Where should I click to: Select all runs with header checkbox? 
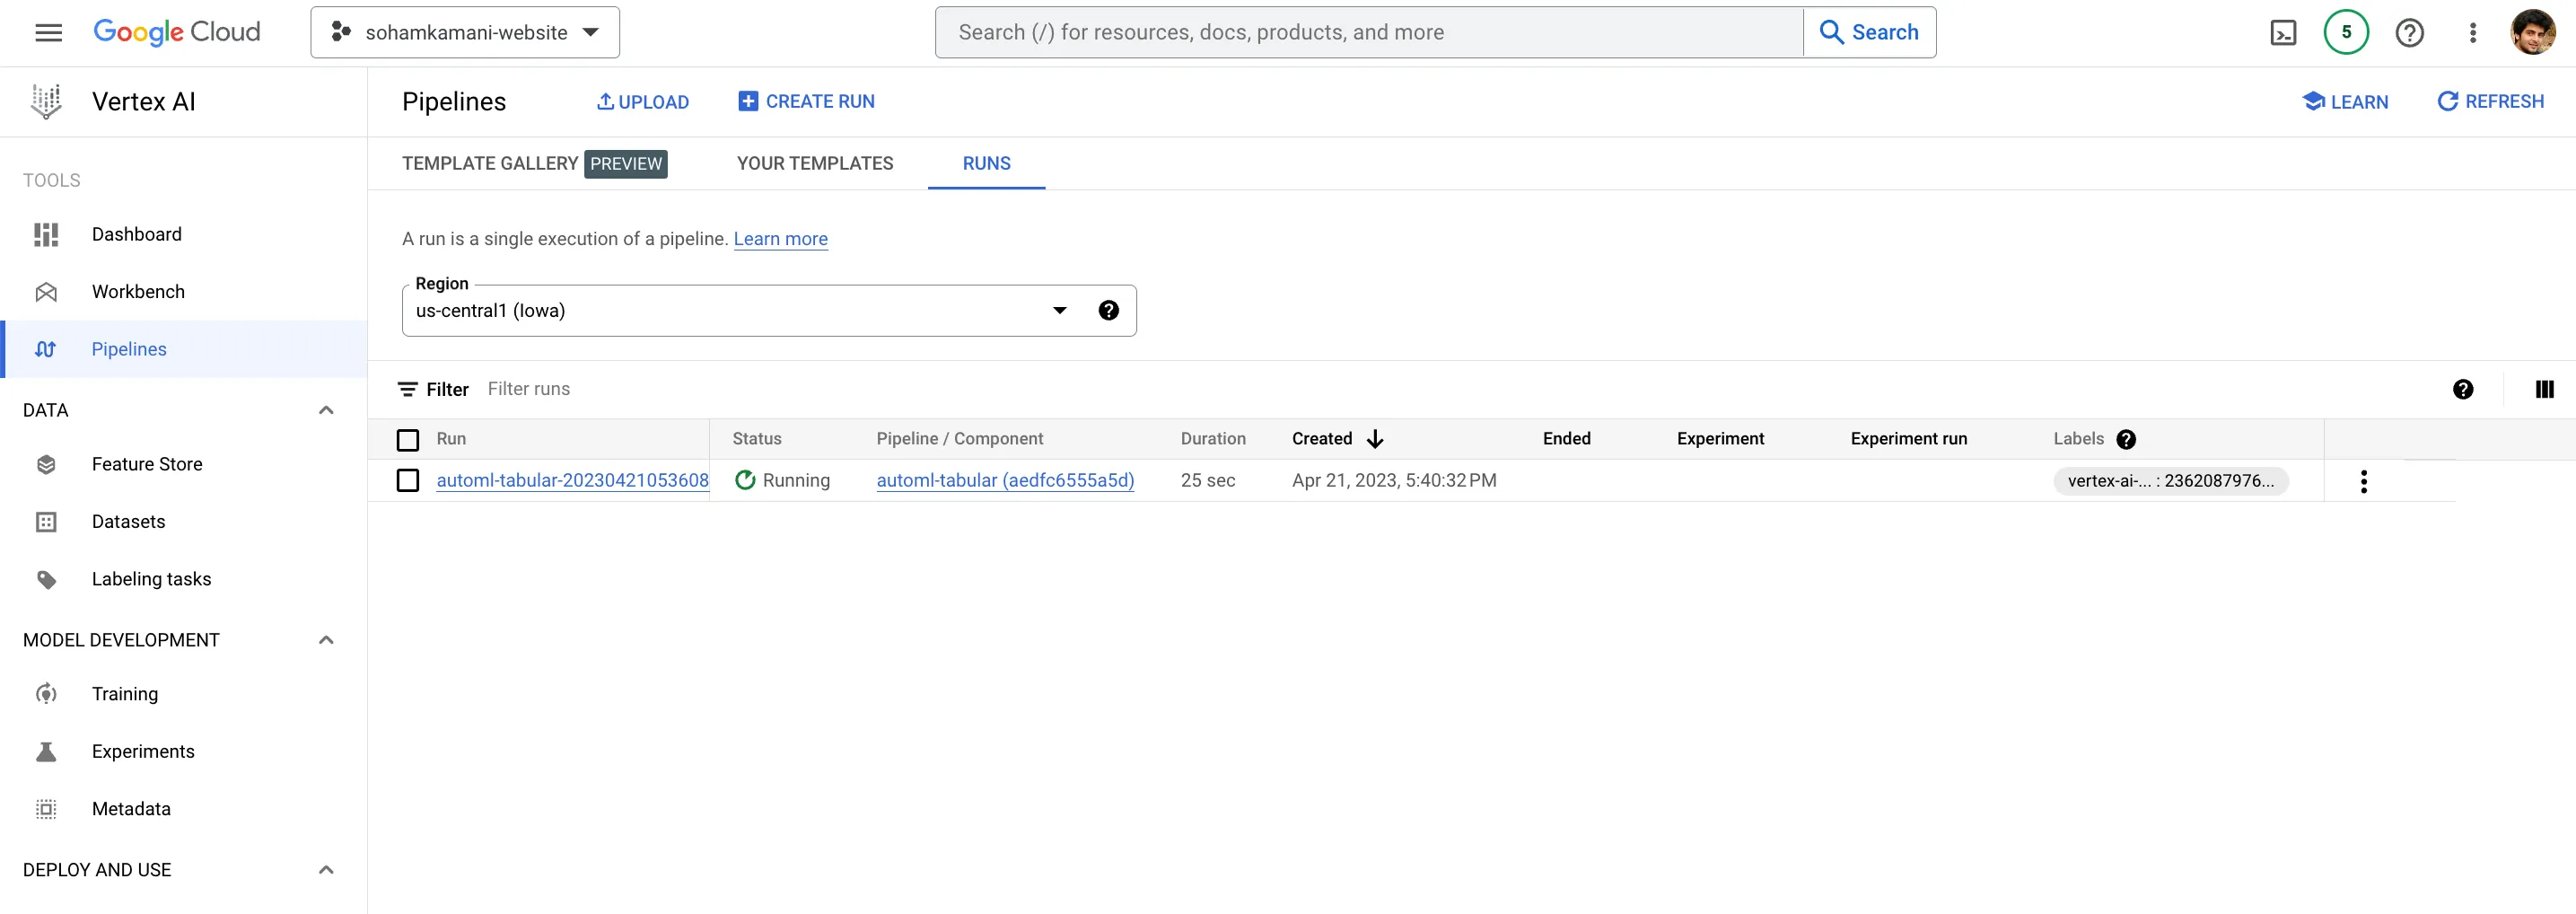pos(408,440)
